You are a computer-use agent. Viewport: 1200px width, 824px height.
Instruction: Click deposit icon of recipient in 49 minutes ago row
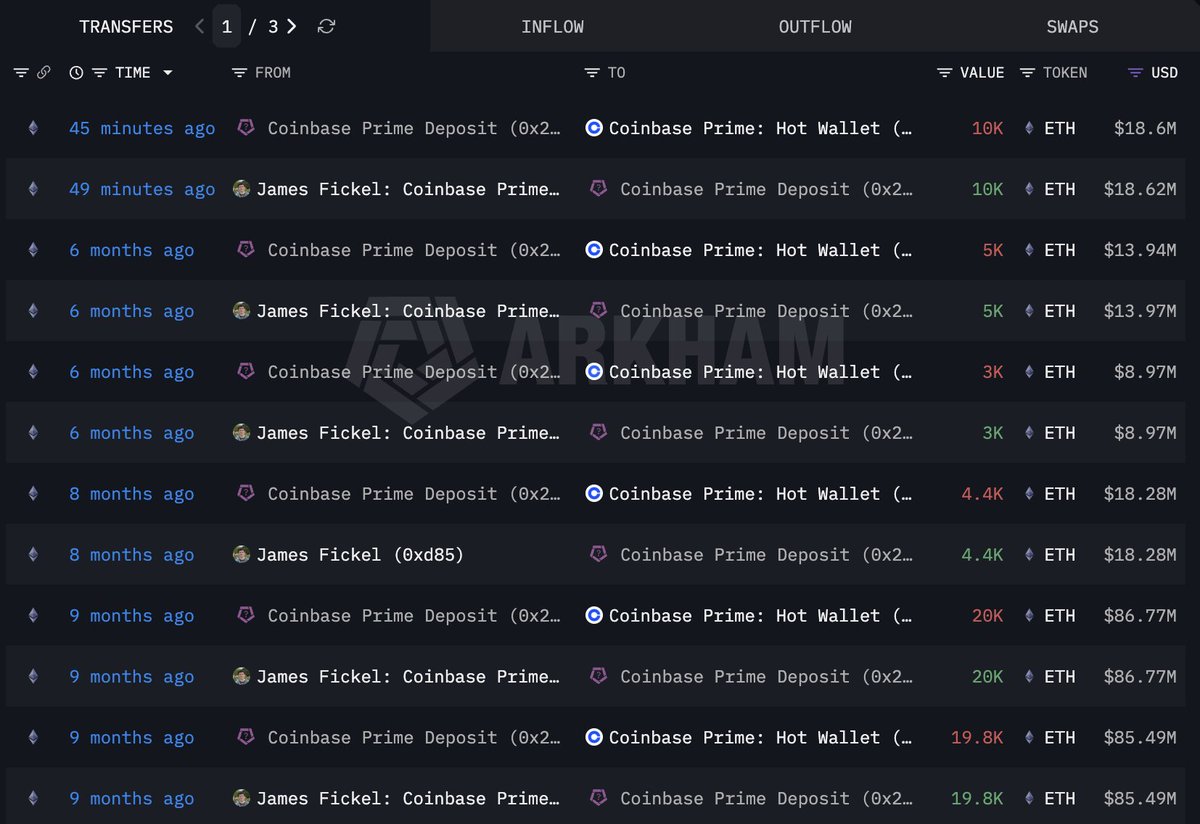click(598, 188)
